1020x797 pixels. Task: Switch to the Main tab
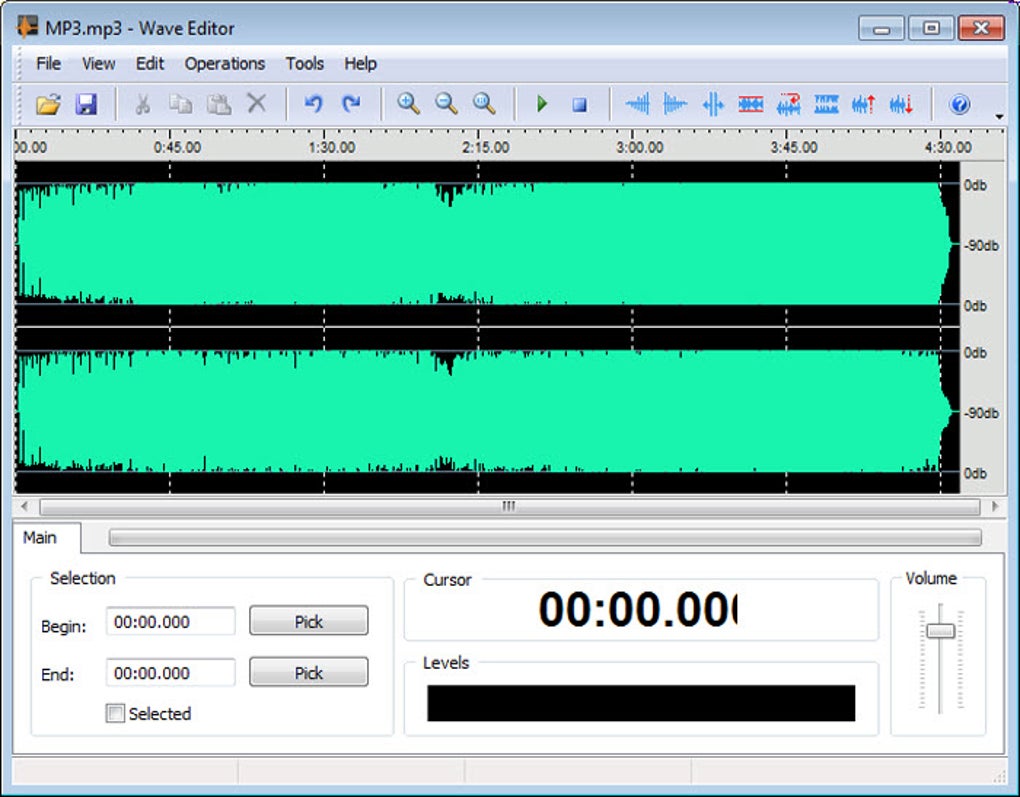[40, 538]
